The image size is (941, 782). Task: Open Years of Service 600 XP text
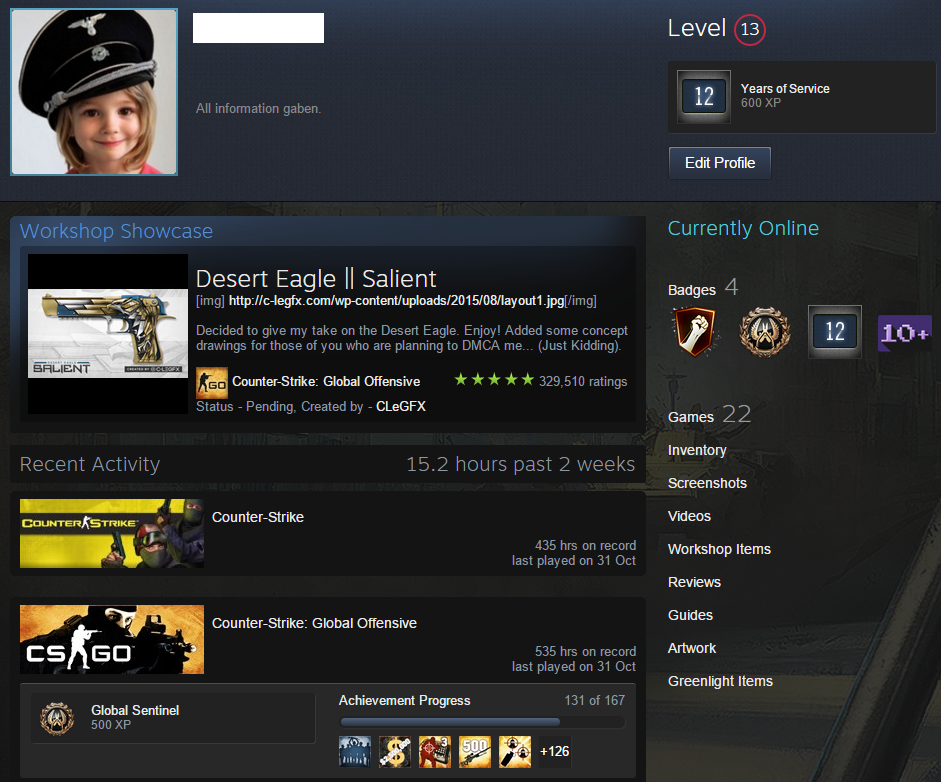785,95
